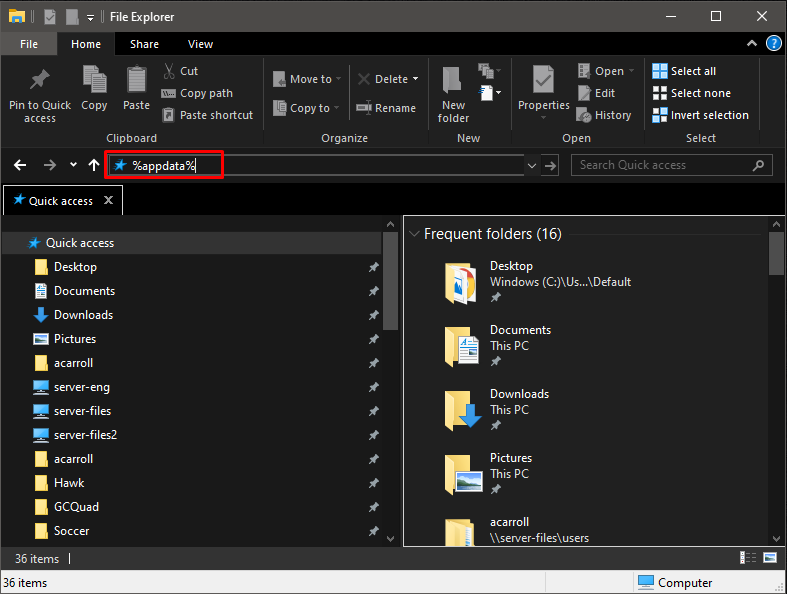The width and height of the screenshot is (787, 594).
Task: Go up one folder level arrow
Action: click(x=94, y=165)
